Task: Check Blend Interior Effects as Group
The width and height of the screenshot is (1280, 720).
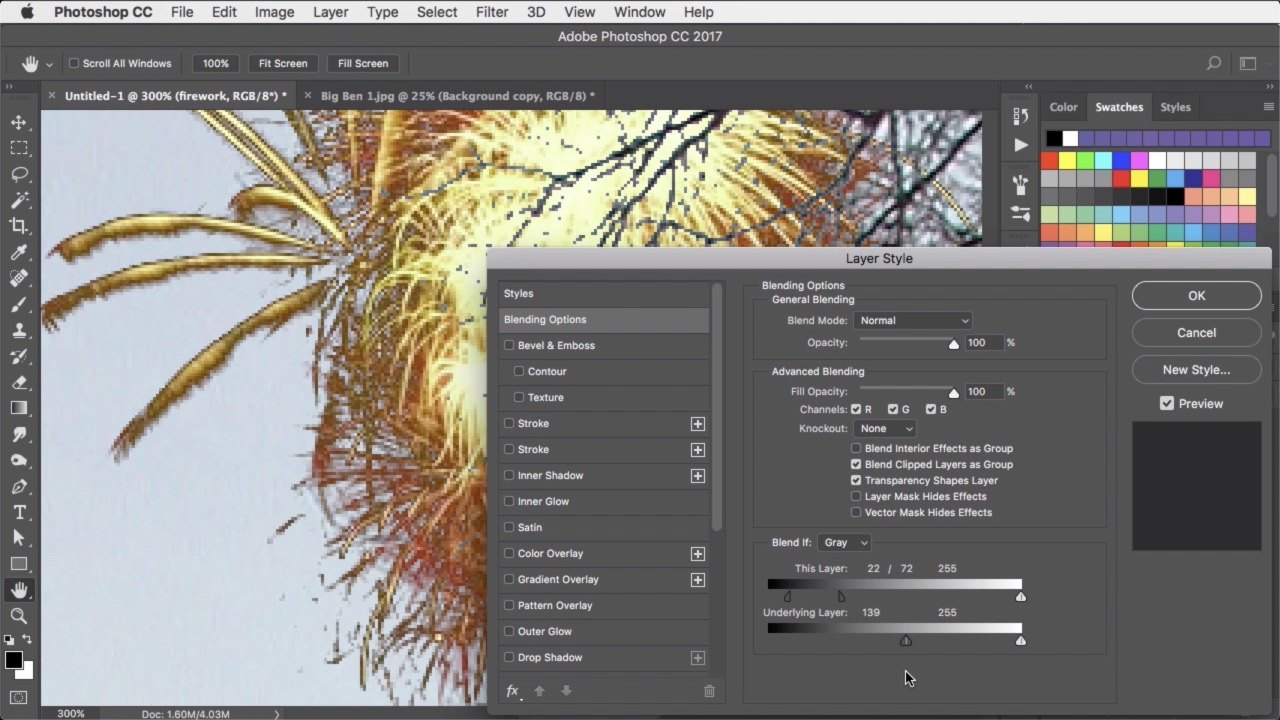Action: point(856,448)
